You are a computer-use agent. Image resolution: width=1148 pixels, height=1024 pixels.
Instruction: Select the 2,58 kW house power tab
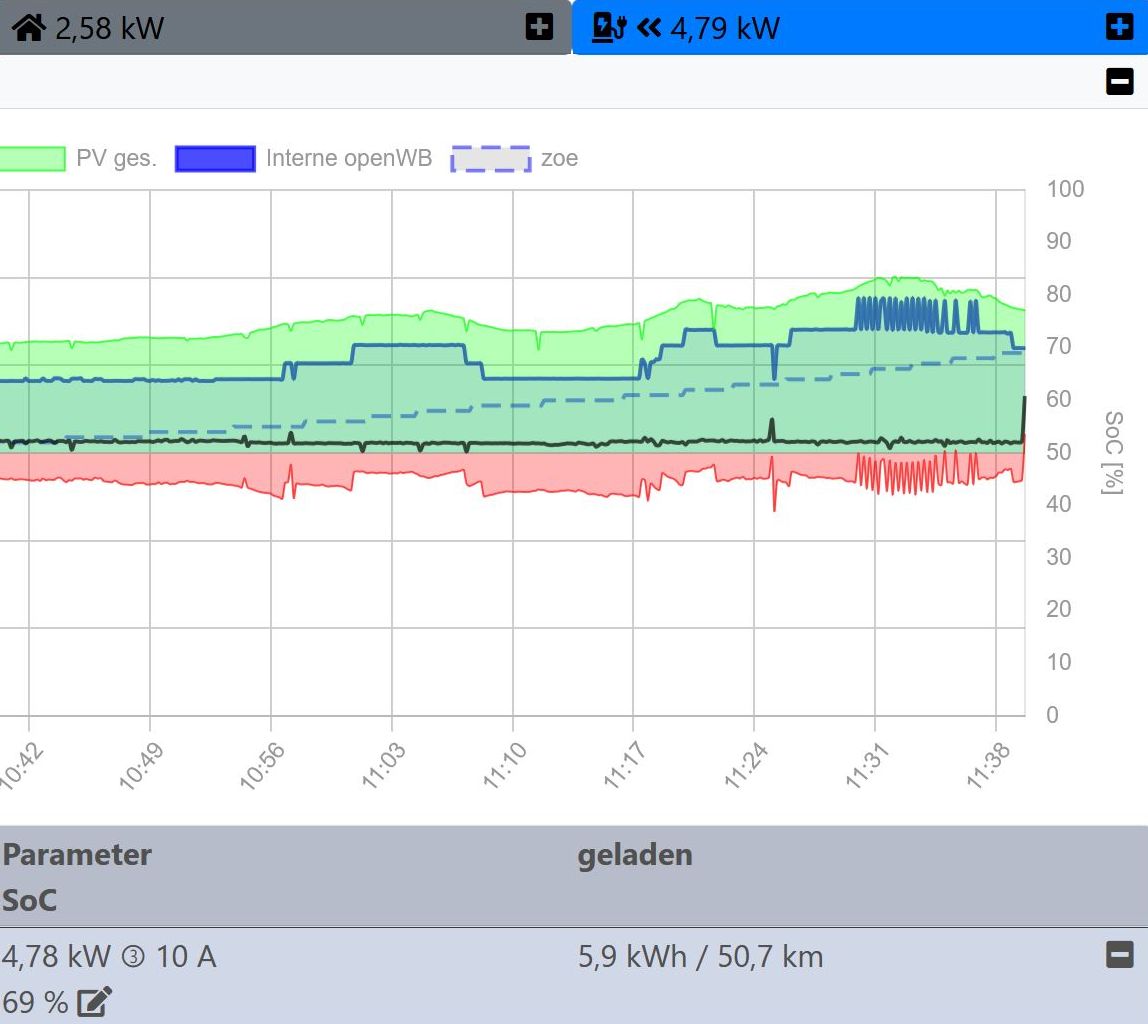tap(110, 28)
